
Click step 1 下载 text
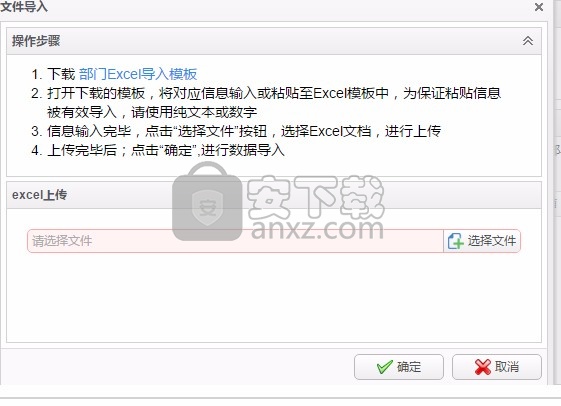click(61, 74)
